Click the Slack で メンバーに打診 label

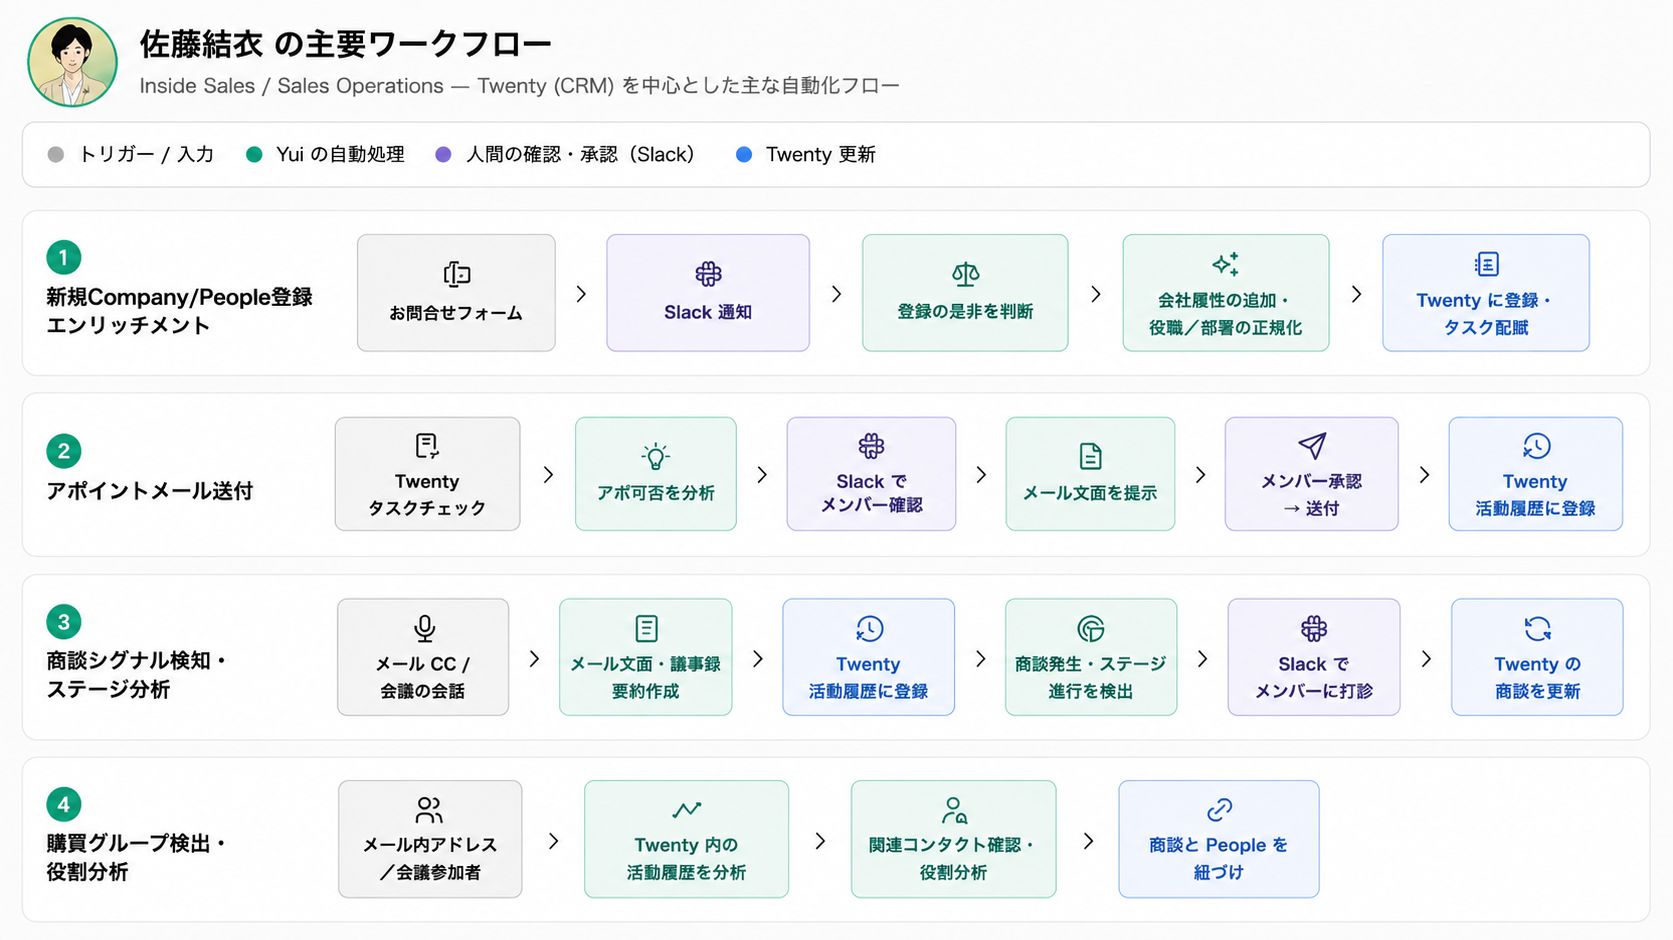pyautogui.click(x=1314, y=678)
